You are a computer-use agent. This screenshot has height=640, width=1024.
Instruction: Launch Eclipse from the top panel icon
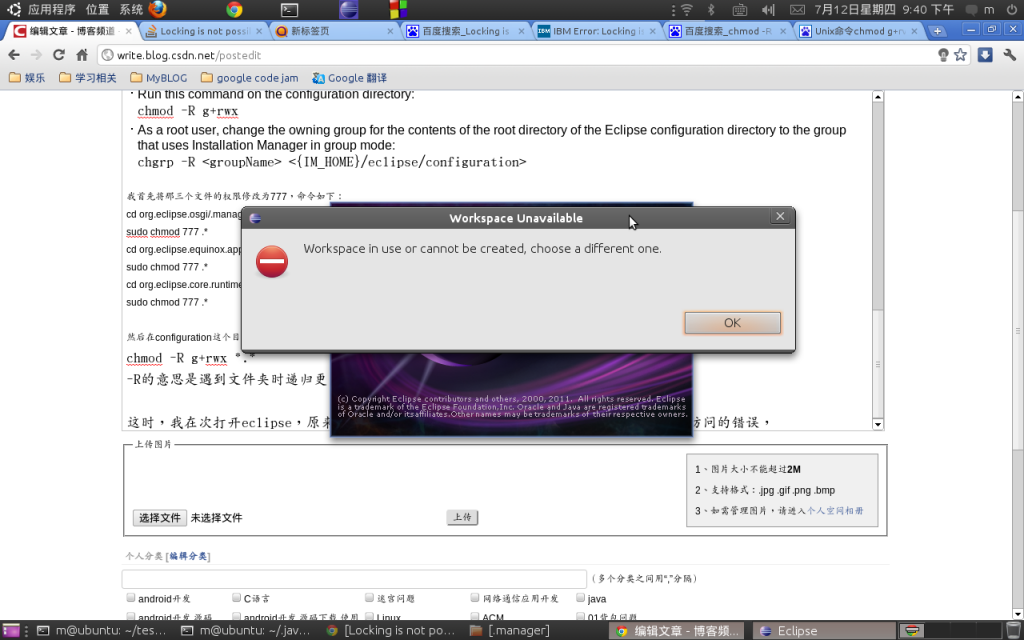click(350, 10)
